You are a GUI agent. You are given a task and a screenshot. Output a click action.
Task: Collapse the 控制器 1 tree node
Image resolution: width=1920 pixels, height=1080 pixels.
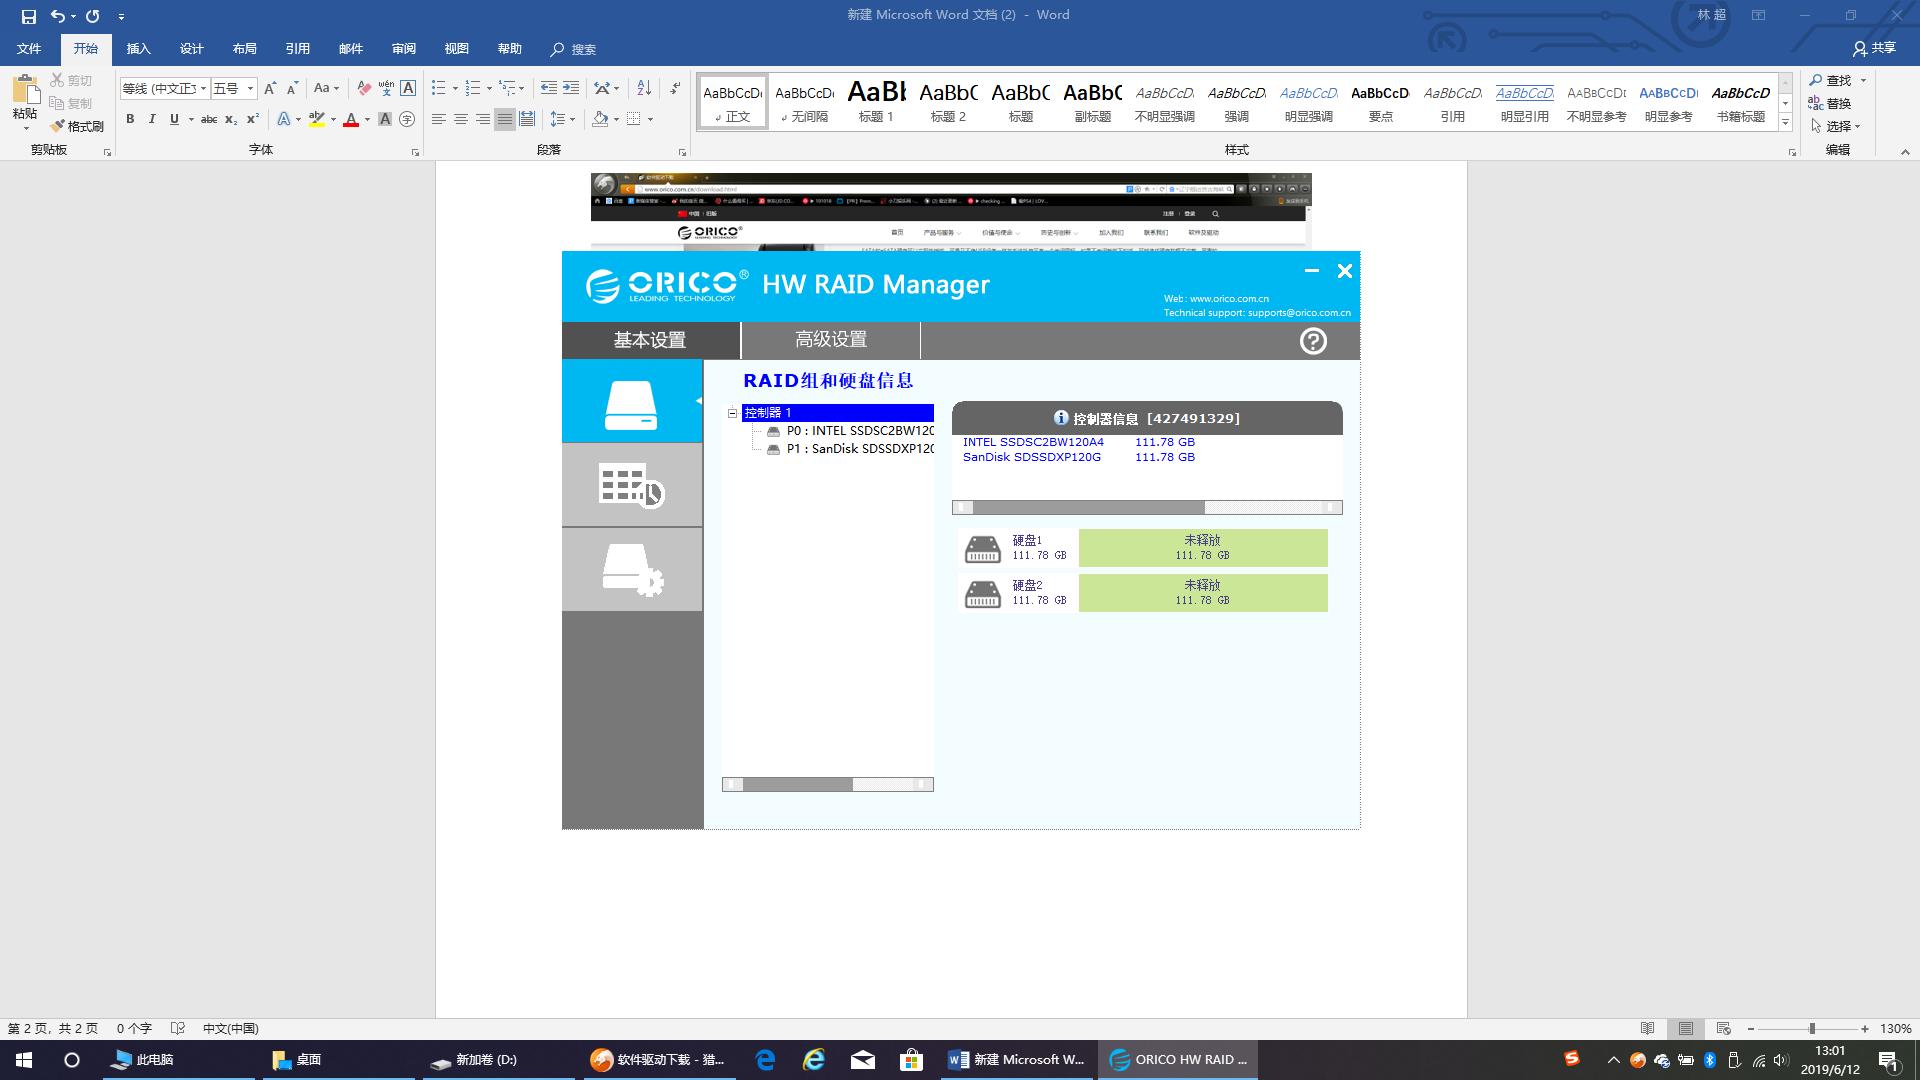coord(732,412)
